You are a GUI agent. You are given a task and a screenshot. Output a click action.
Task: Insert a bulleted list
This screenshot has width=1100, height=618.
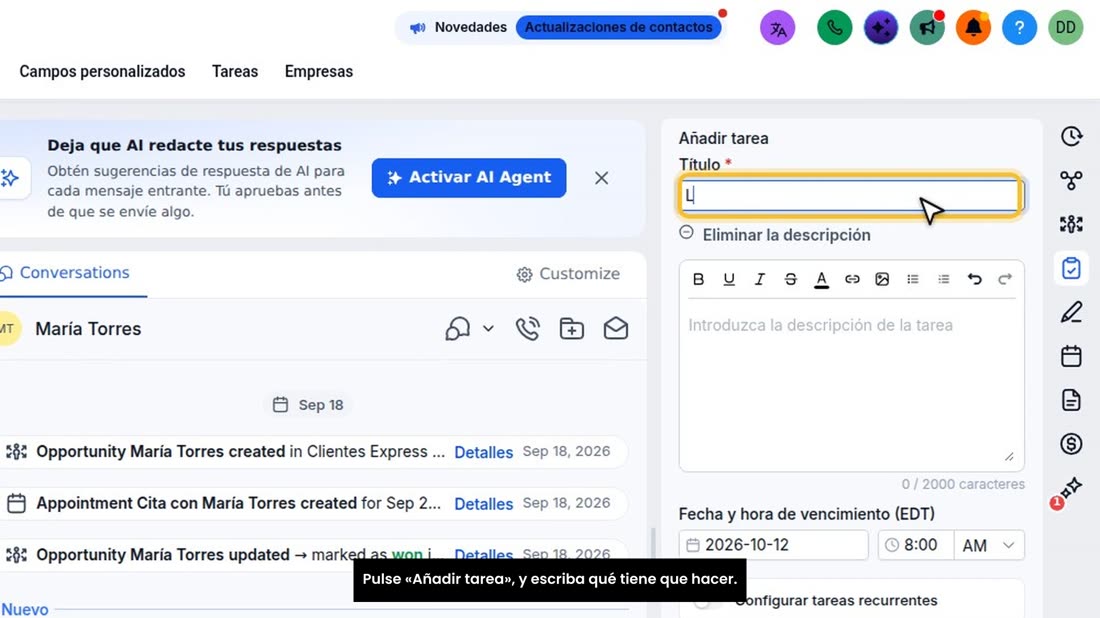[x=913, y=279]
